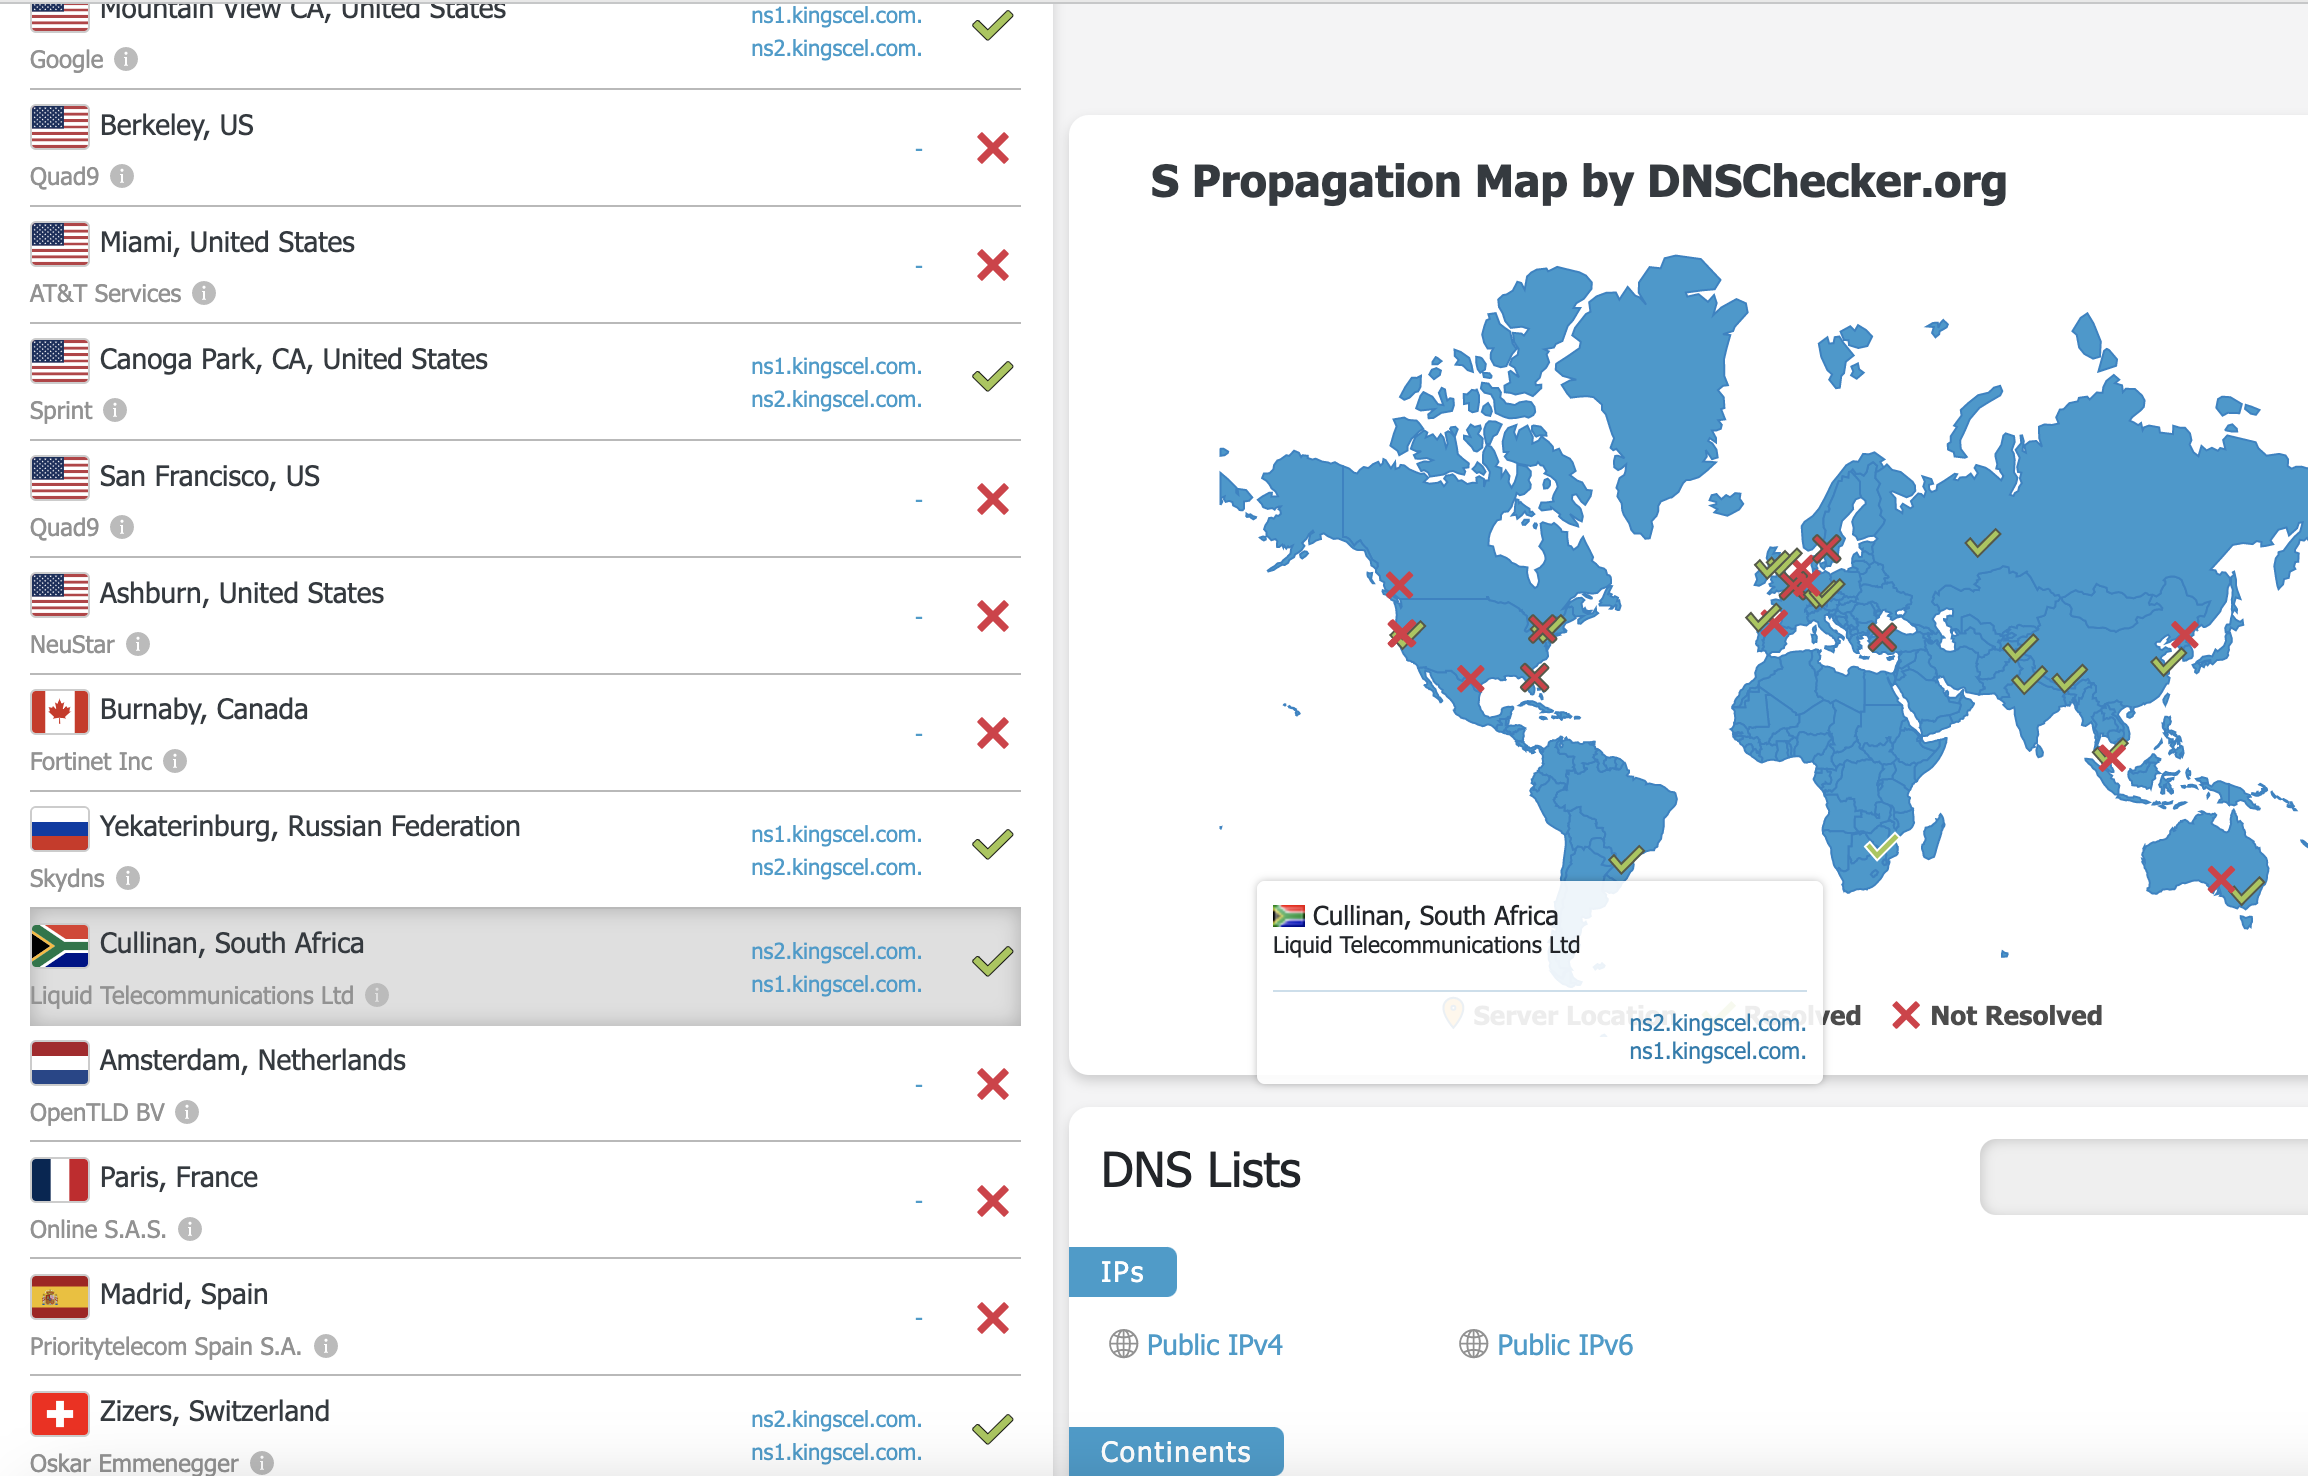Click info icon for Quad9 under San Francisco
The image size is (2308, 1476).
(122, 527)
